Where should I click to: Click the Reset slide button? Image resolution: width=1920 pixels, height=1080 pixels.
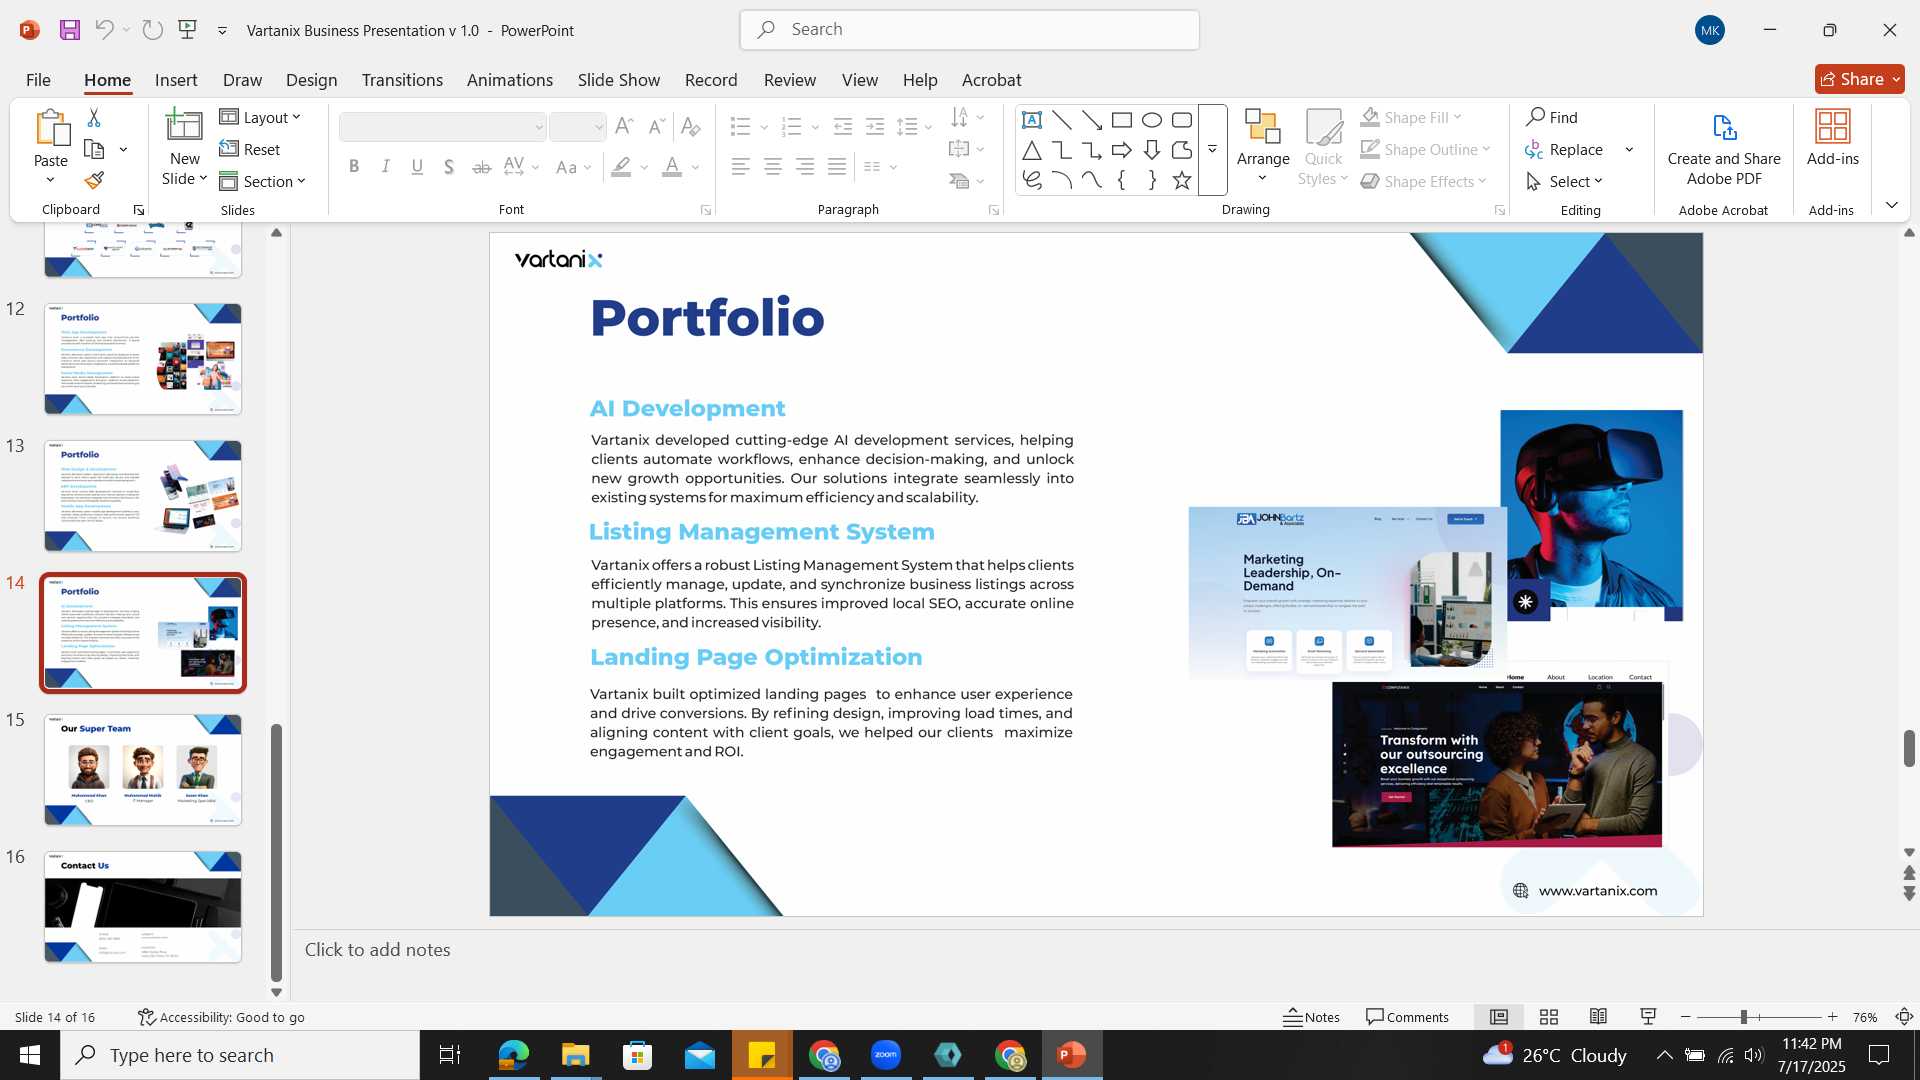tap(250, 150)
